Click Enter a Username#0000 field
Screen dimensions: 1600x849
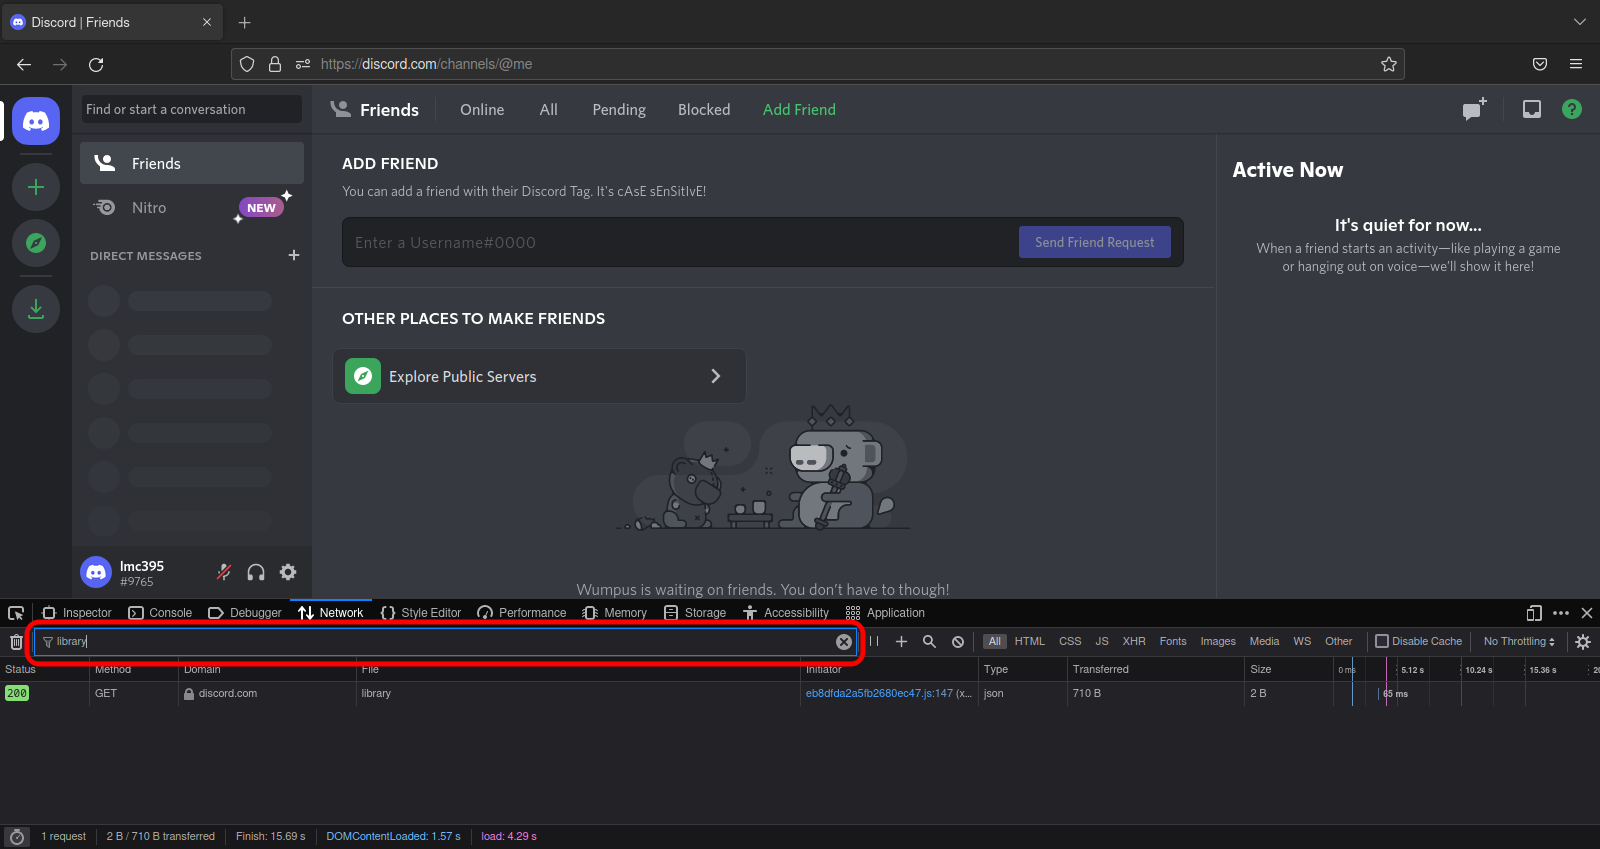[680, 242]
